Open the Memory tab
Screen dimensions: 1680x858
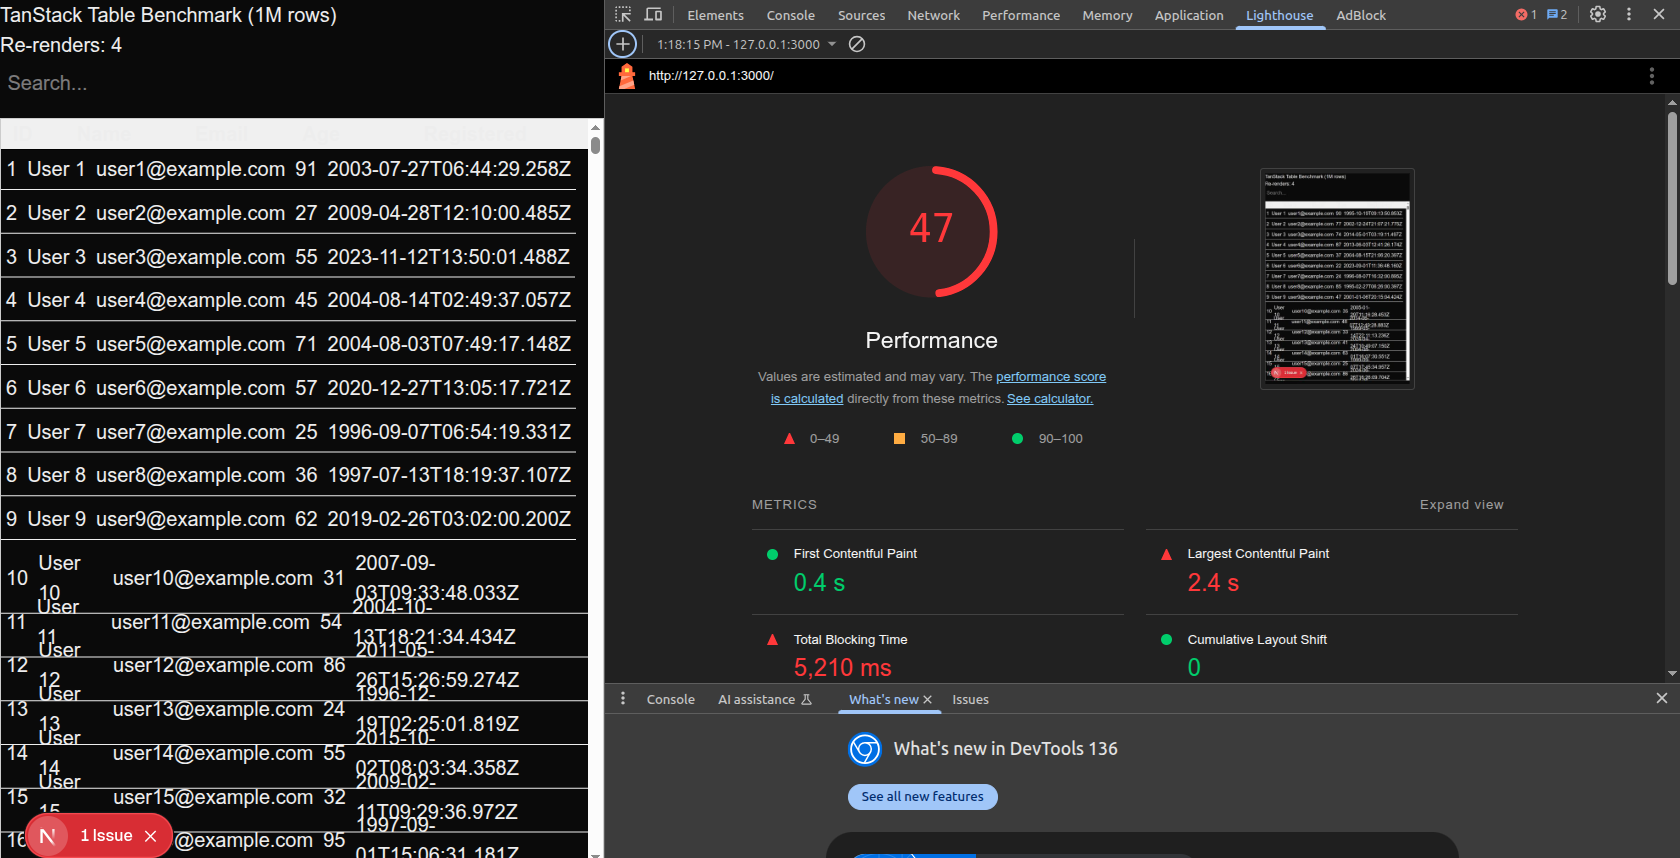point(1107,15)
